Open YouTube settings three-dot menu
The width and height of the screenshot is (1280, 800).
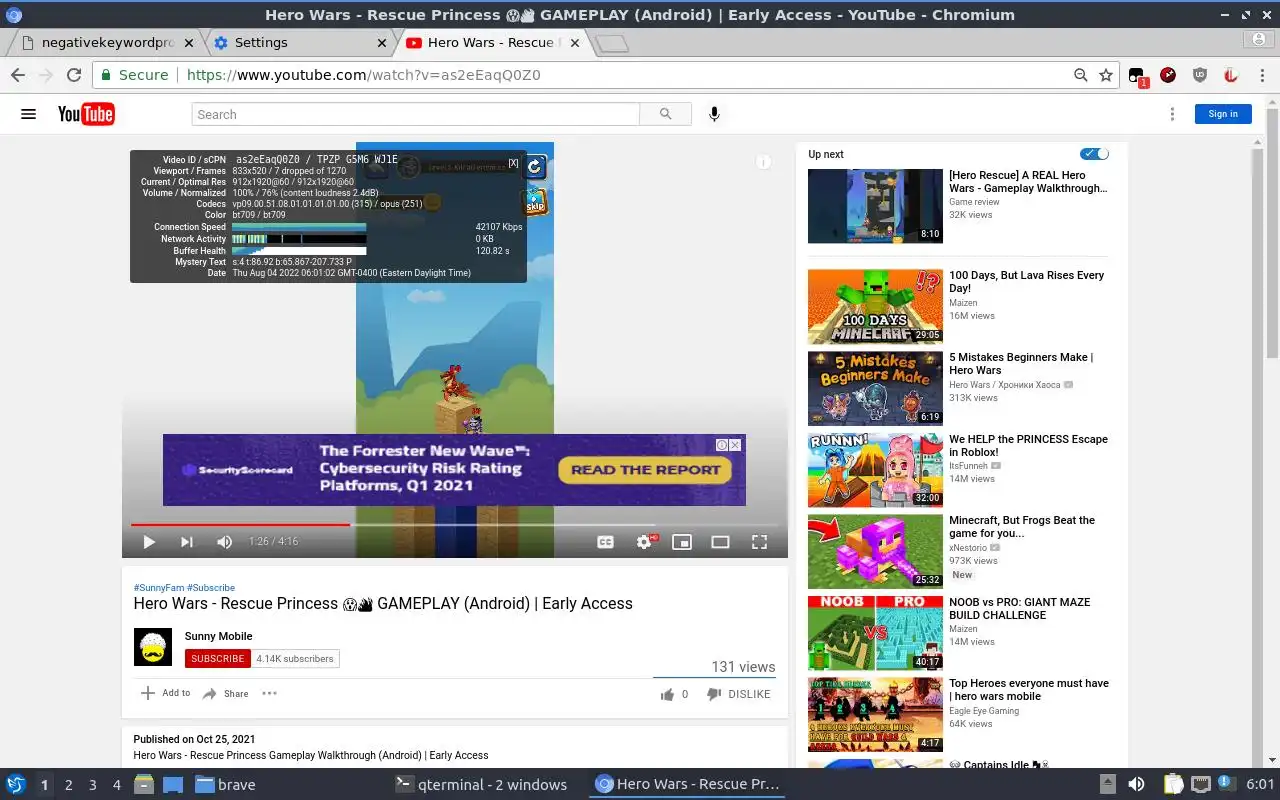click(1172, 114)
